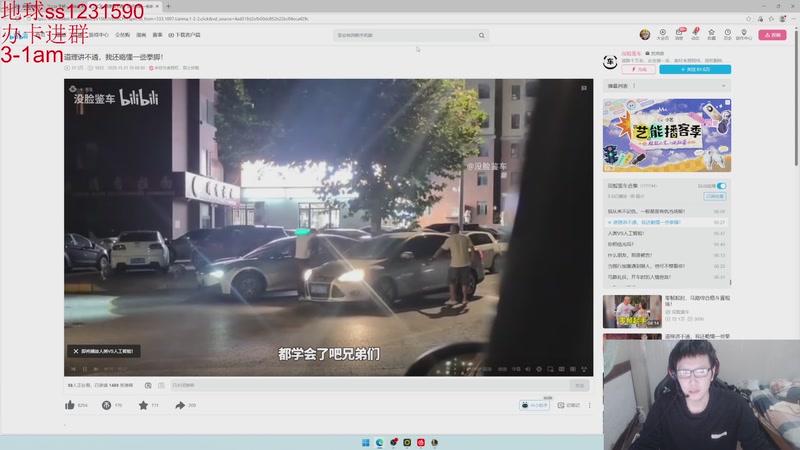Open the 简介 collection intro link

tap(638, 196)
